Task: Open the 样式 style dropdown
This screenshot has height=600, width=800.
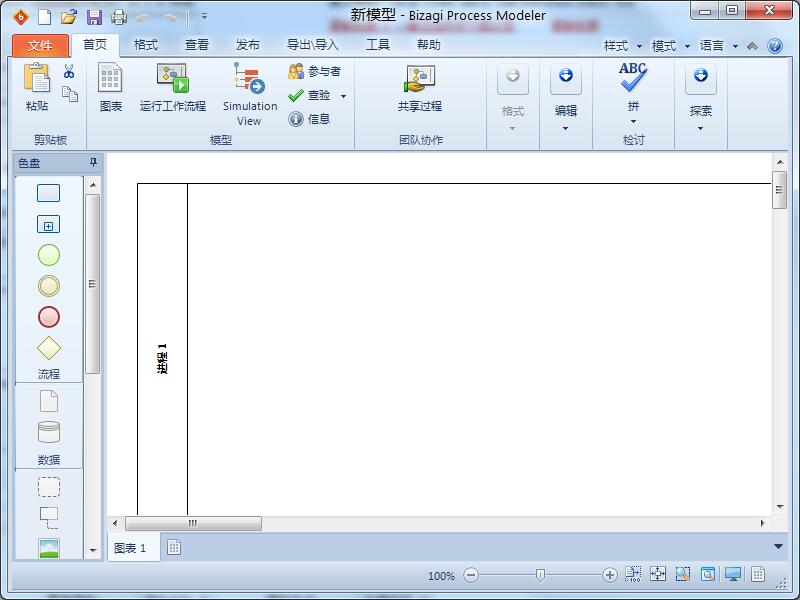Action: (x=621, y=46)
